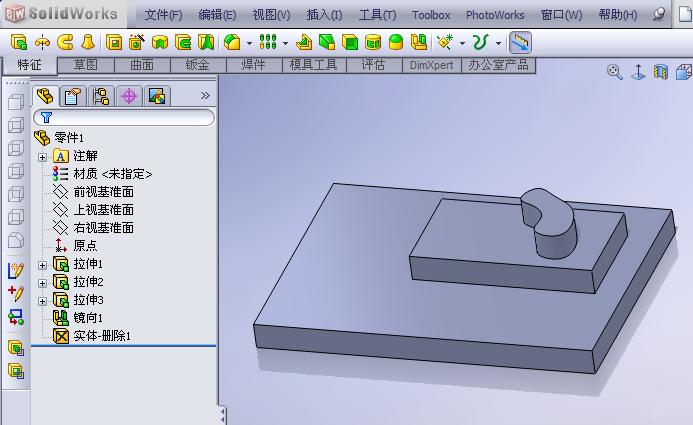
Task: Select the Extruded Cut tool
Action: pyautogui.click(x=114, y=42)
